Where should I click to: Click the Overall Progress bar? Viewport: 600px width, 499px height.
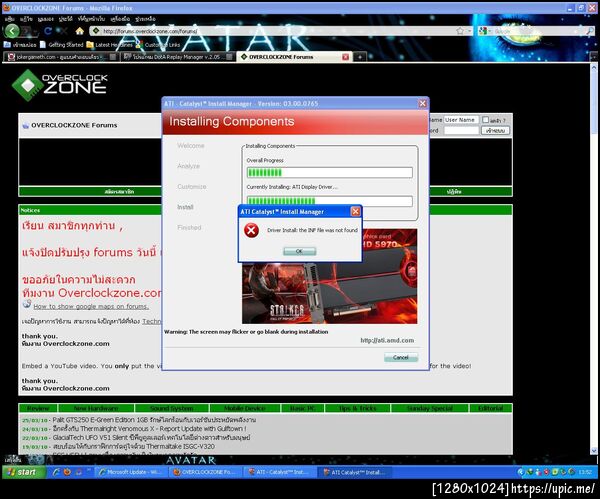(329, 173)
